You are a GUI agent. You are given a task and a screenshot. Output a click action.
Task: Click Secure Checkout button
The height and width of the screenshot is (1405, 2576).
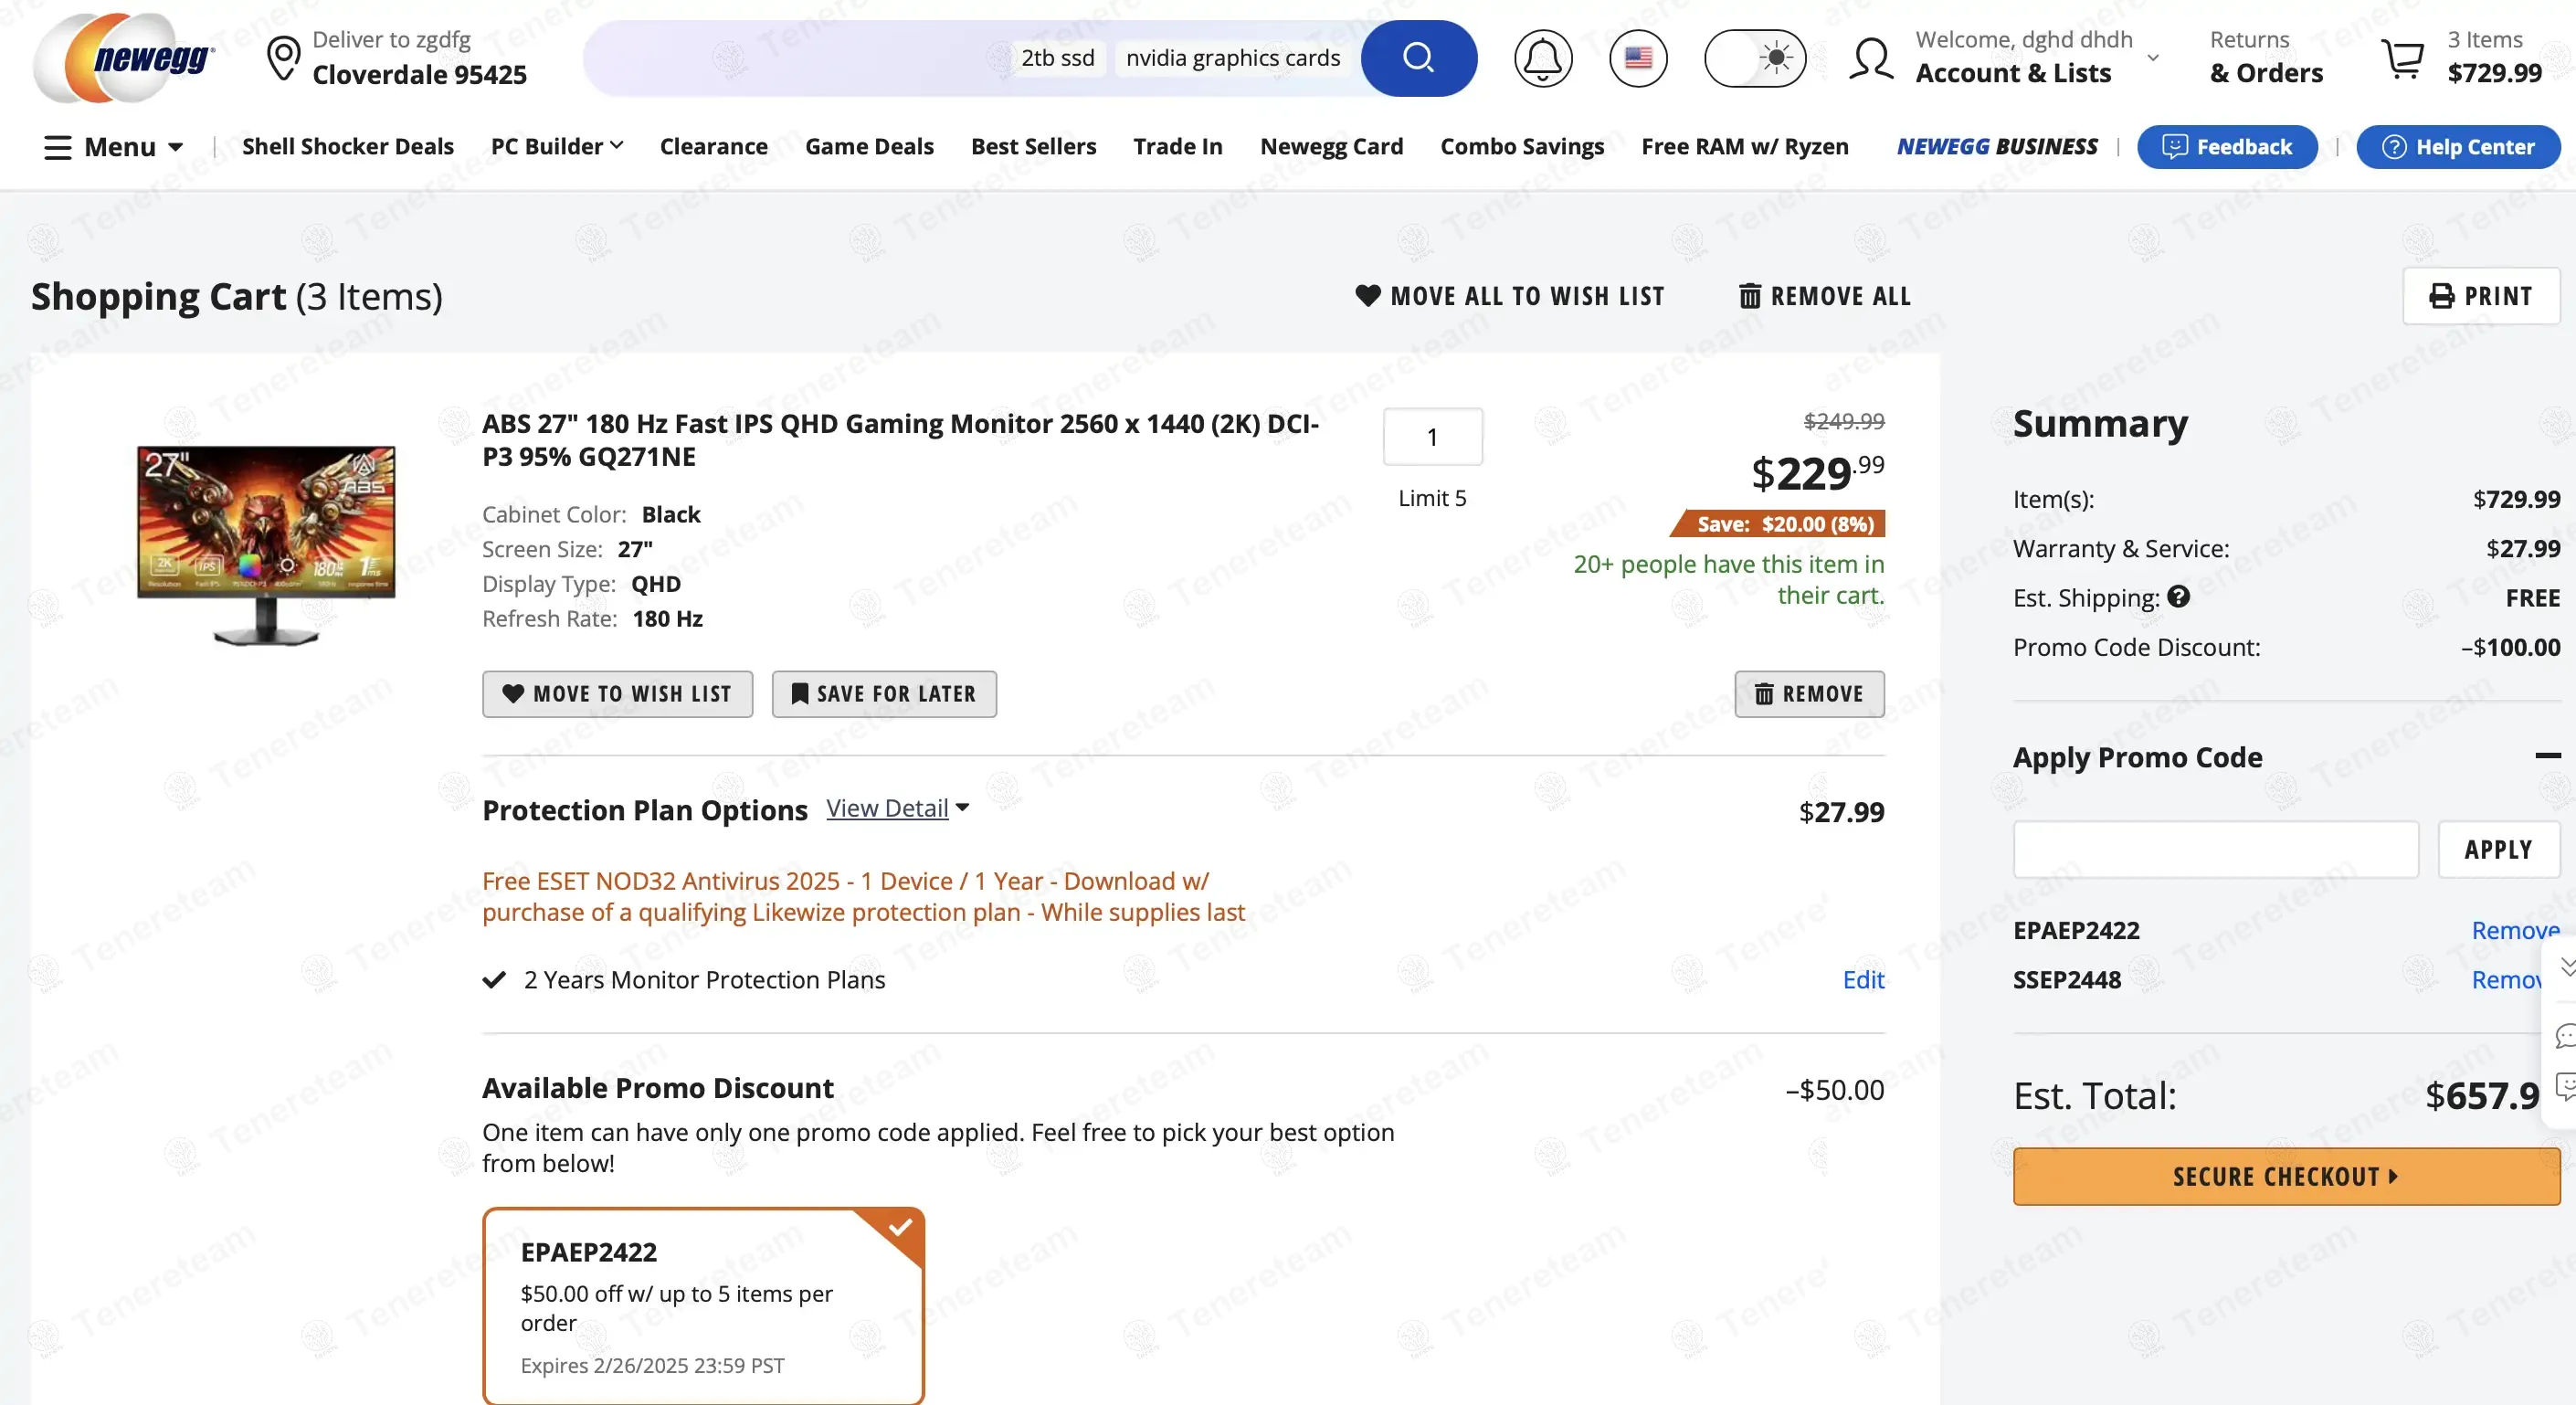click(2286, 1176)
